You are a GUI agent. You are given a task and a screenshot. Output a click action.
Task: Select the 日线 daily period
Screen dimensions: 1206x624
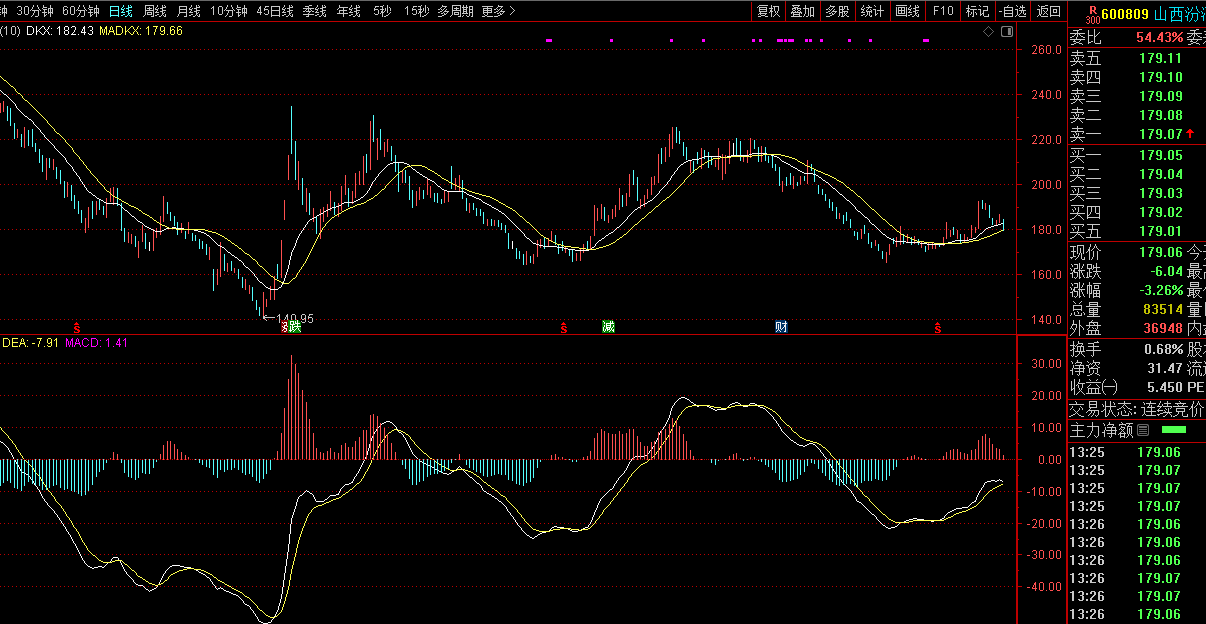coord(120,11)
